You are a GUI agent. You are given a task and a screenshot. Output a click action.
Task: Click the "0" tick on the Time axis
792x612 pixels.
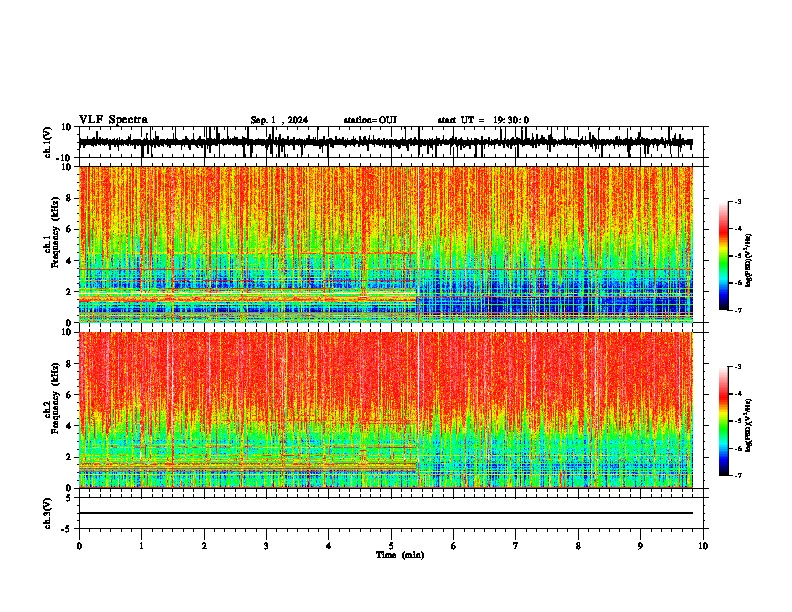[x=79, y=546]
